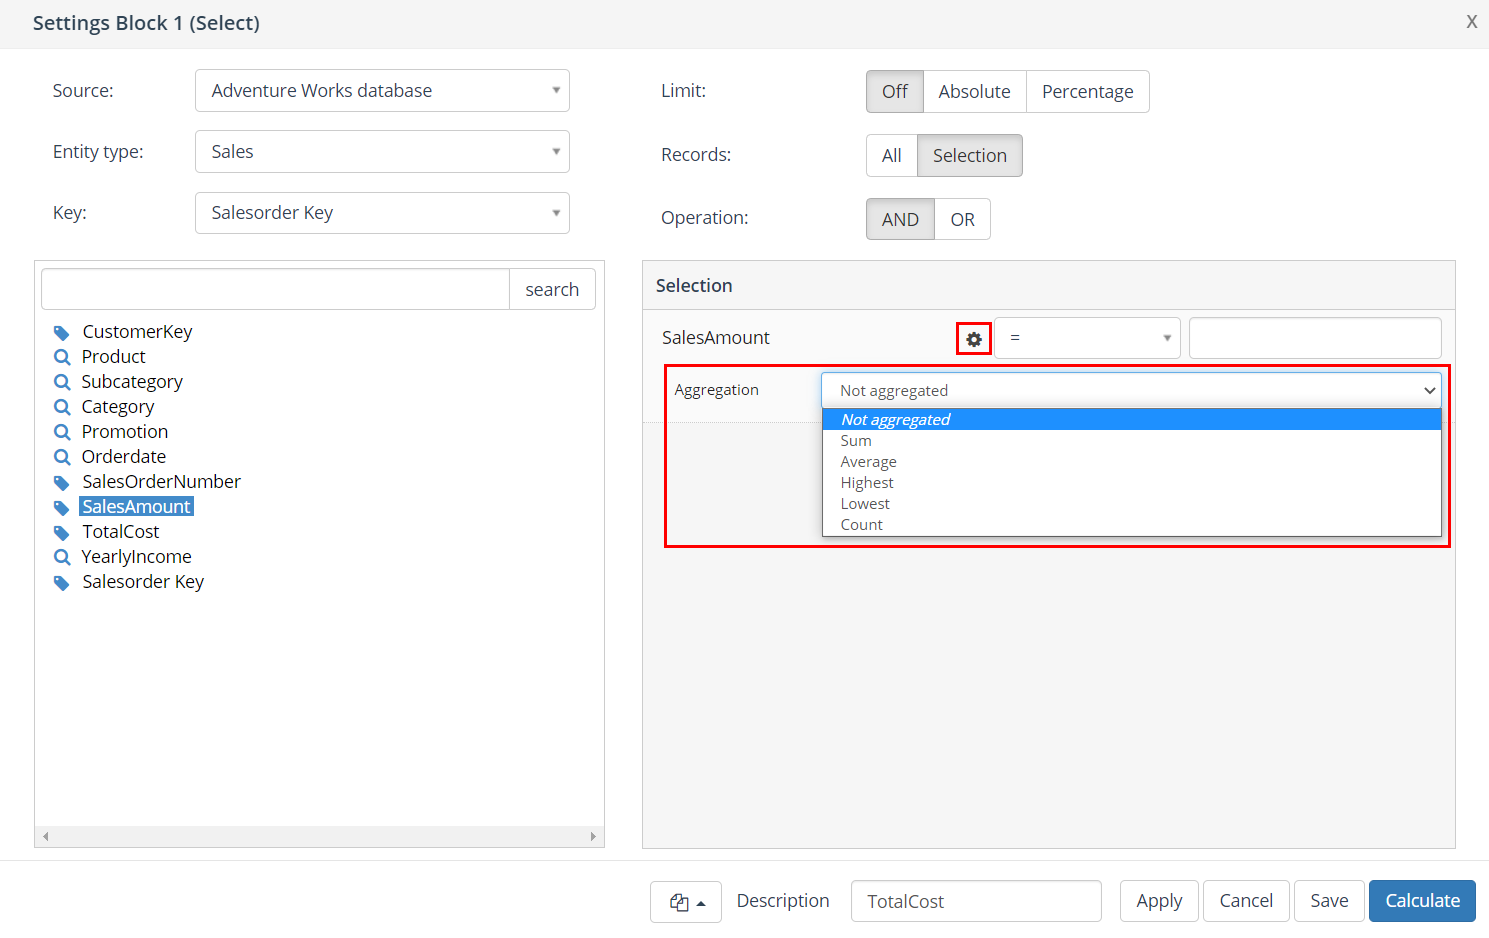The height and width of the screenshot is (938, 1489).
Task: Select the Highest aggregation option
Action: tap(867, 483)
